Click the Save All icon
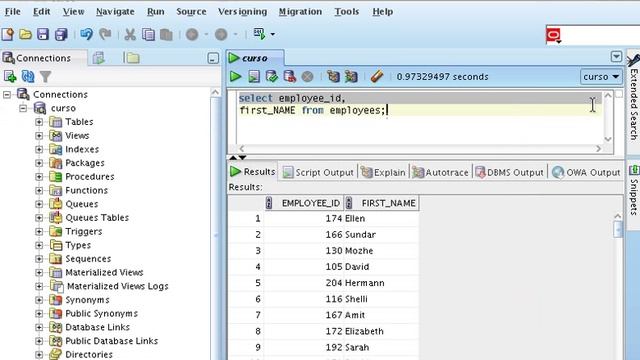This screenshot has height=360, width=640. 61,34
